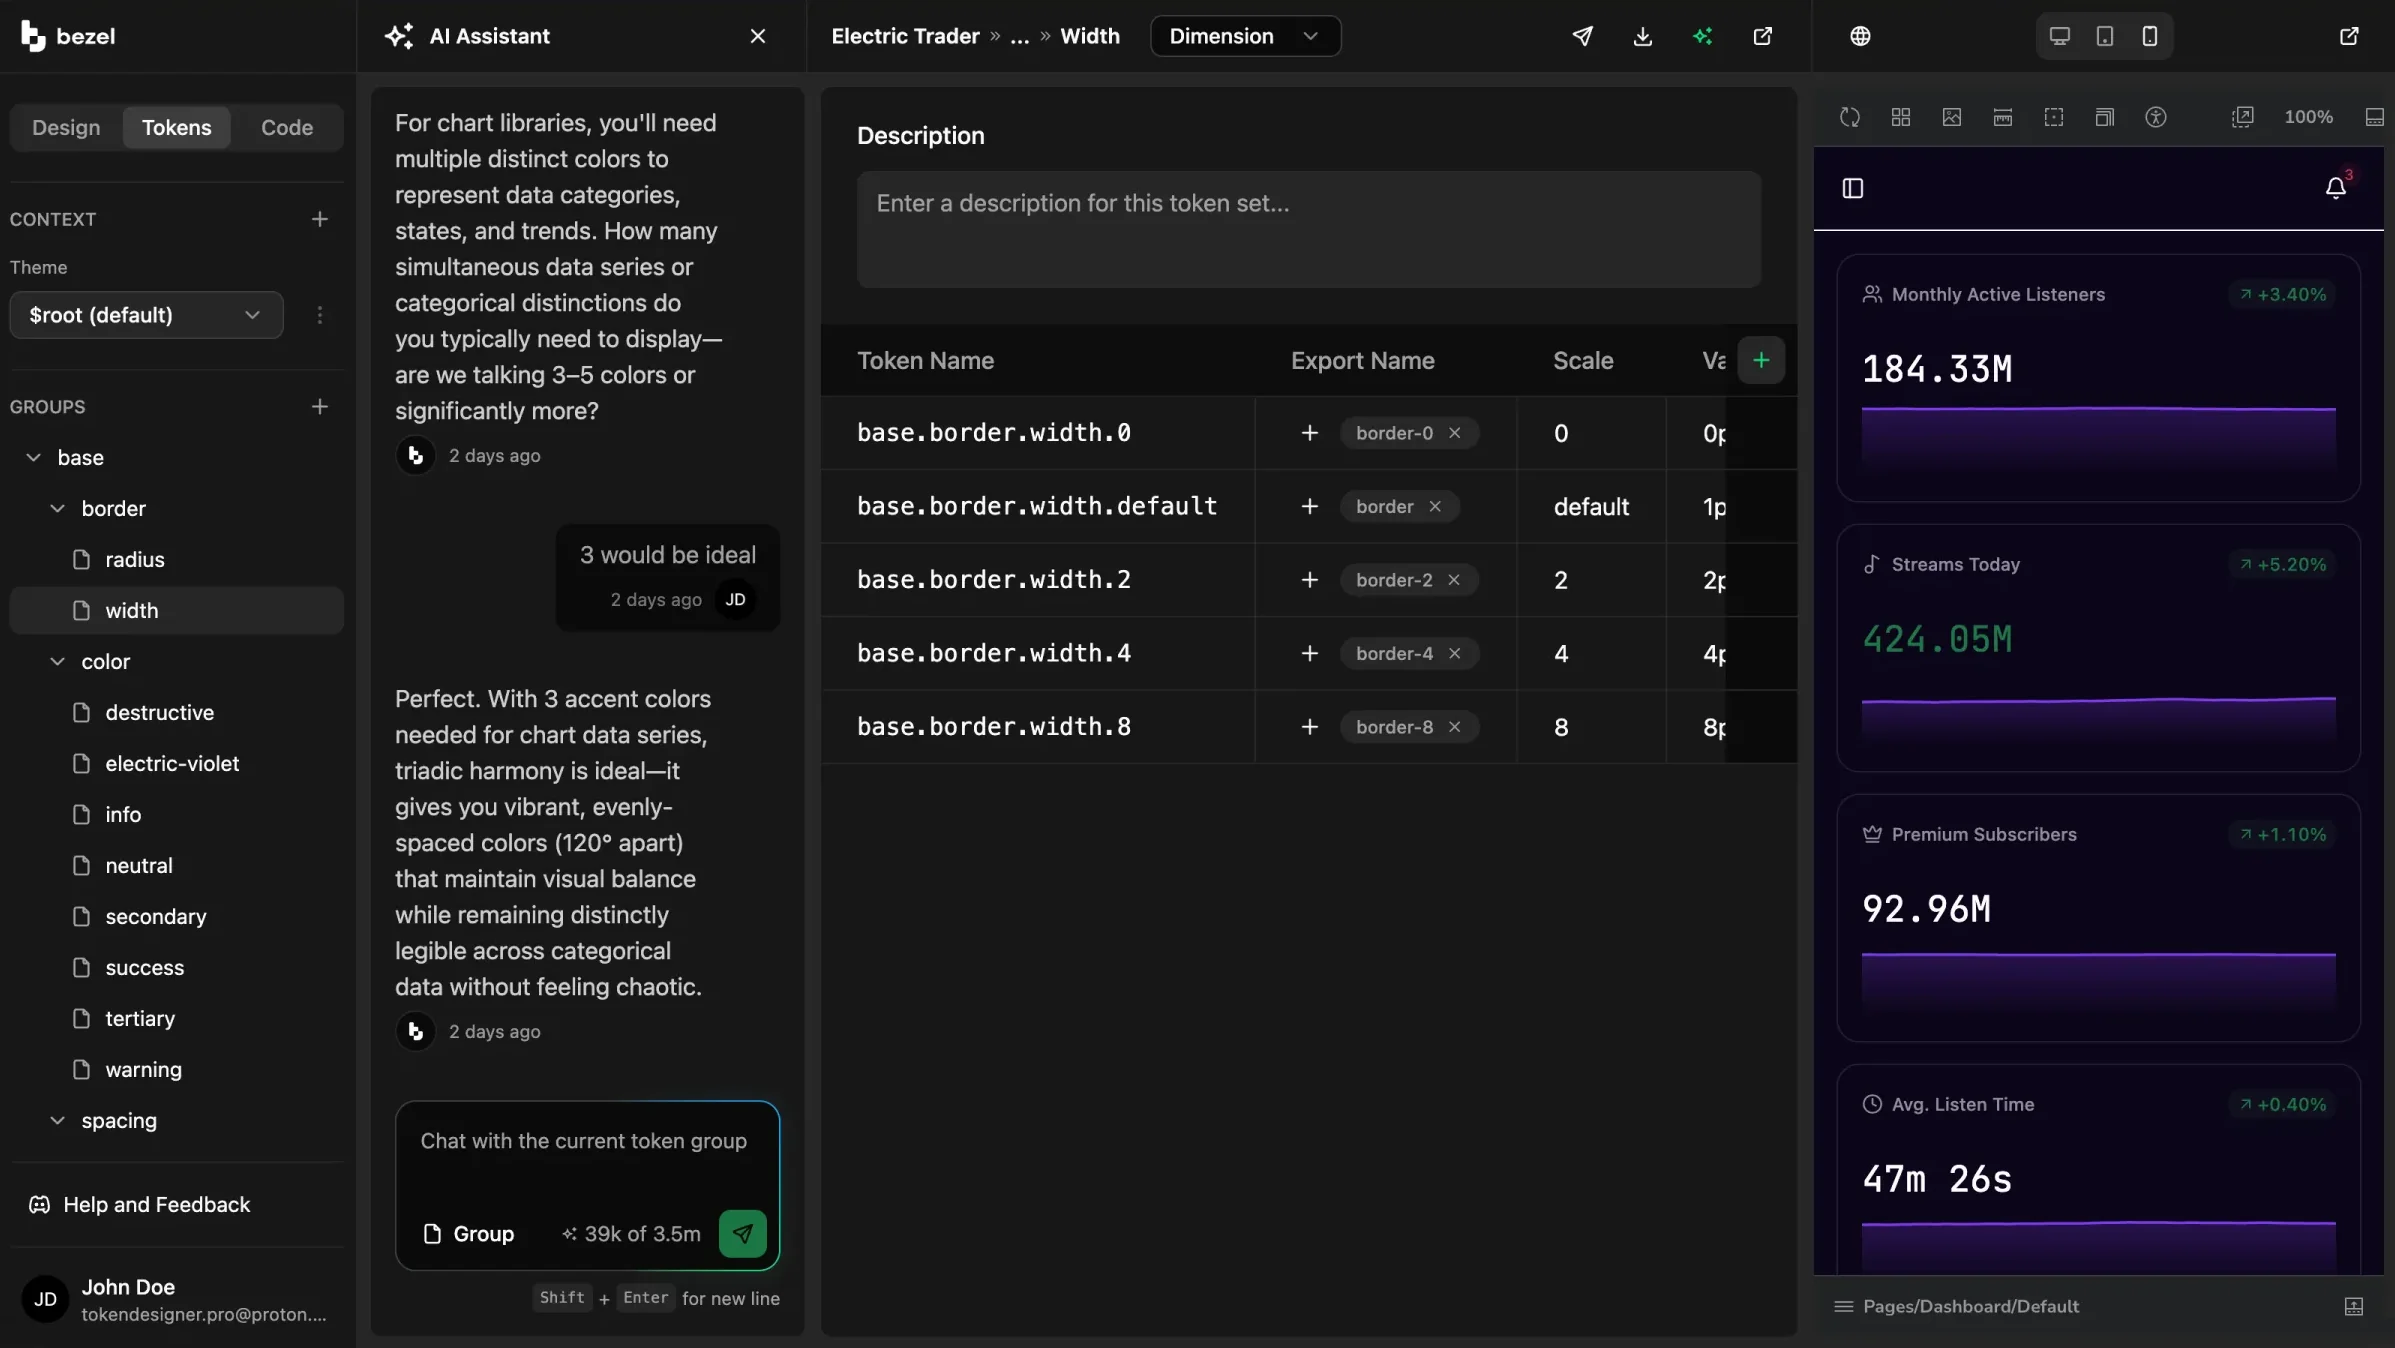Open the Dimension type dropdown
The width and height of the screenshot is (2395, 1348).
coord(1245,36)
